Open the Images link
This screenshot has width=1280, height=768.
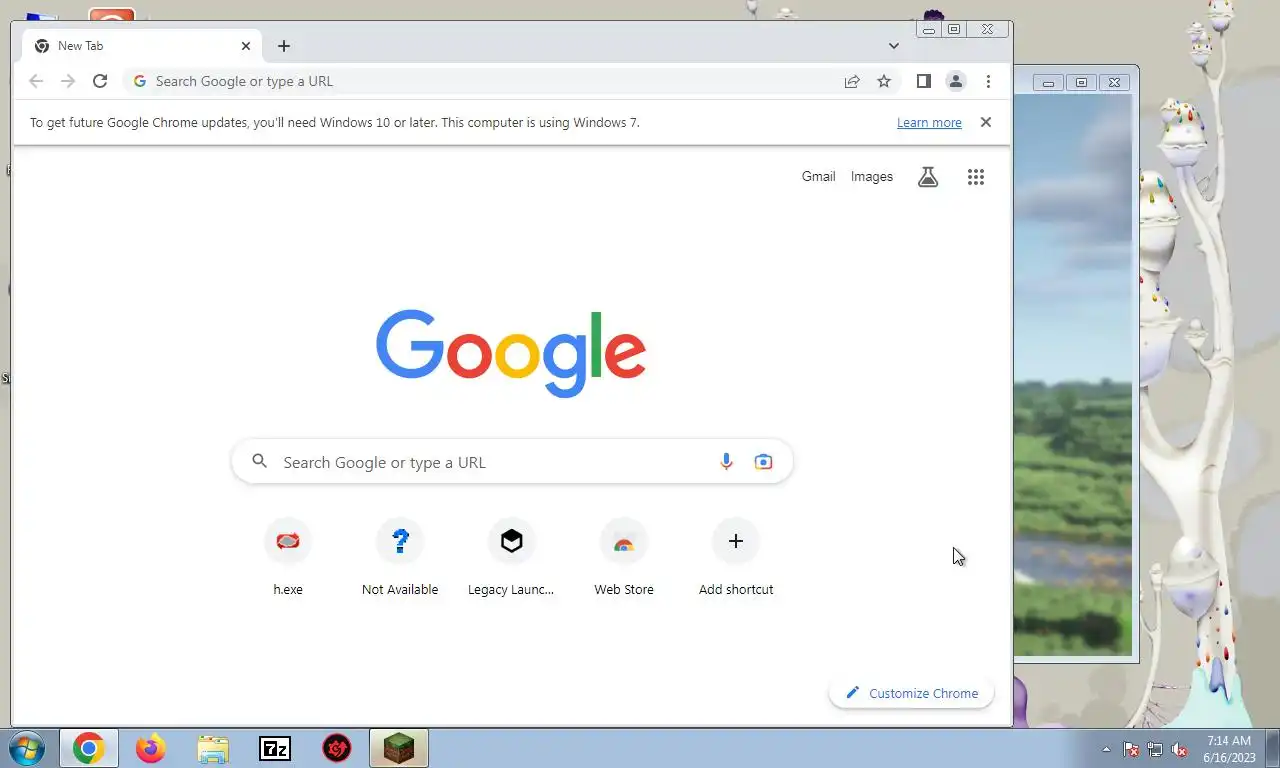872,177
